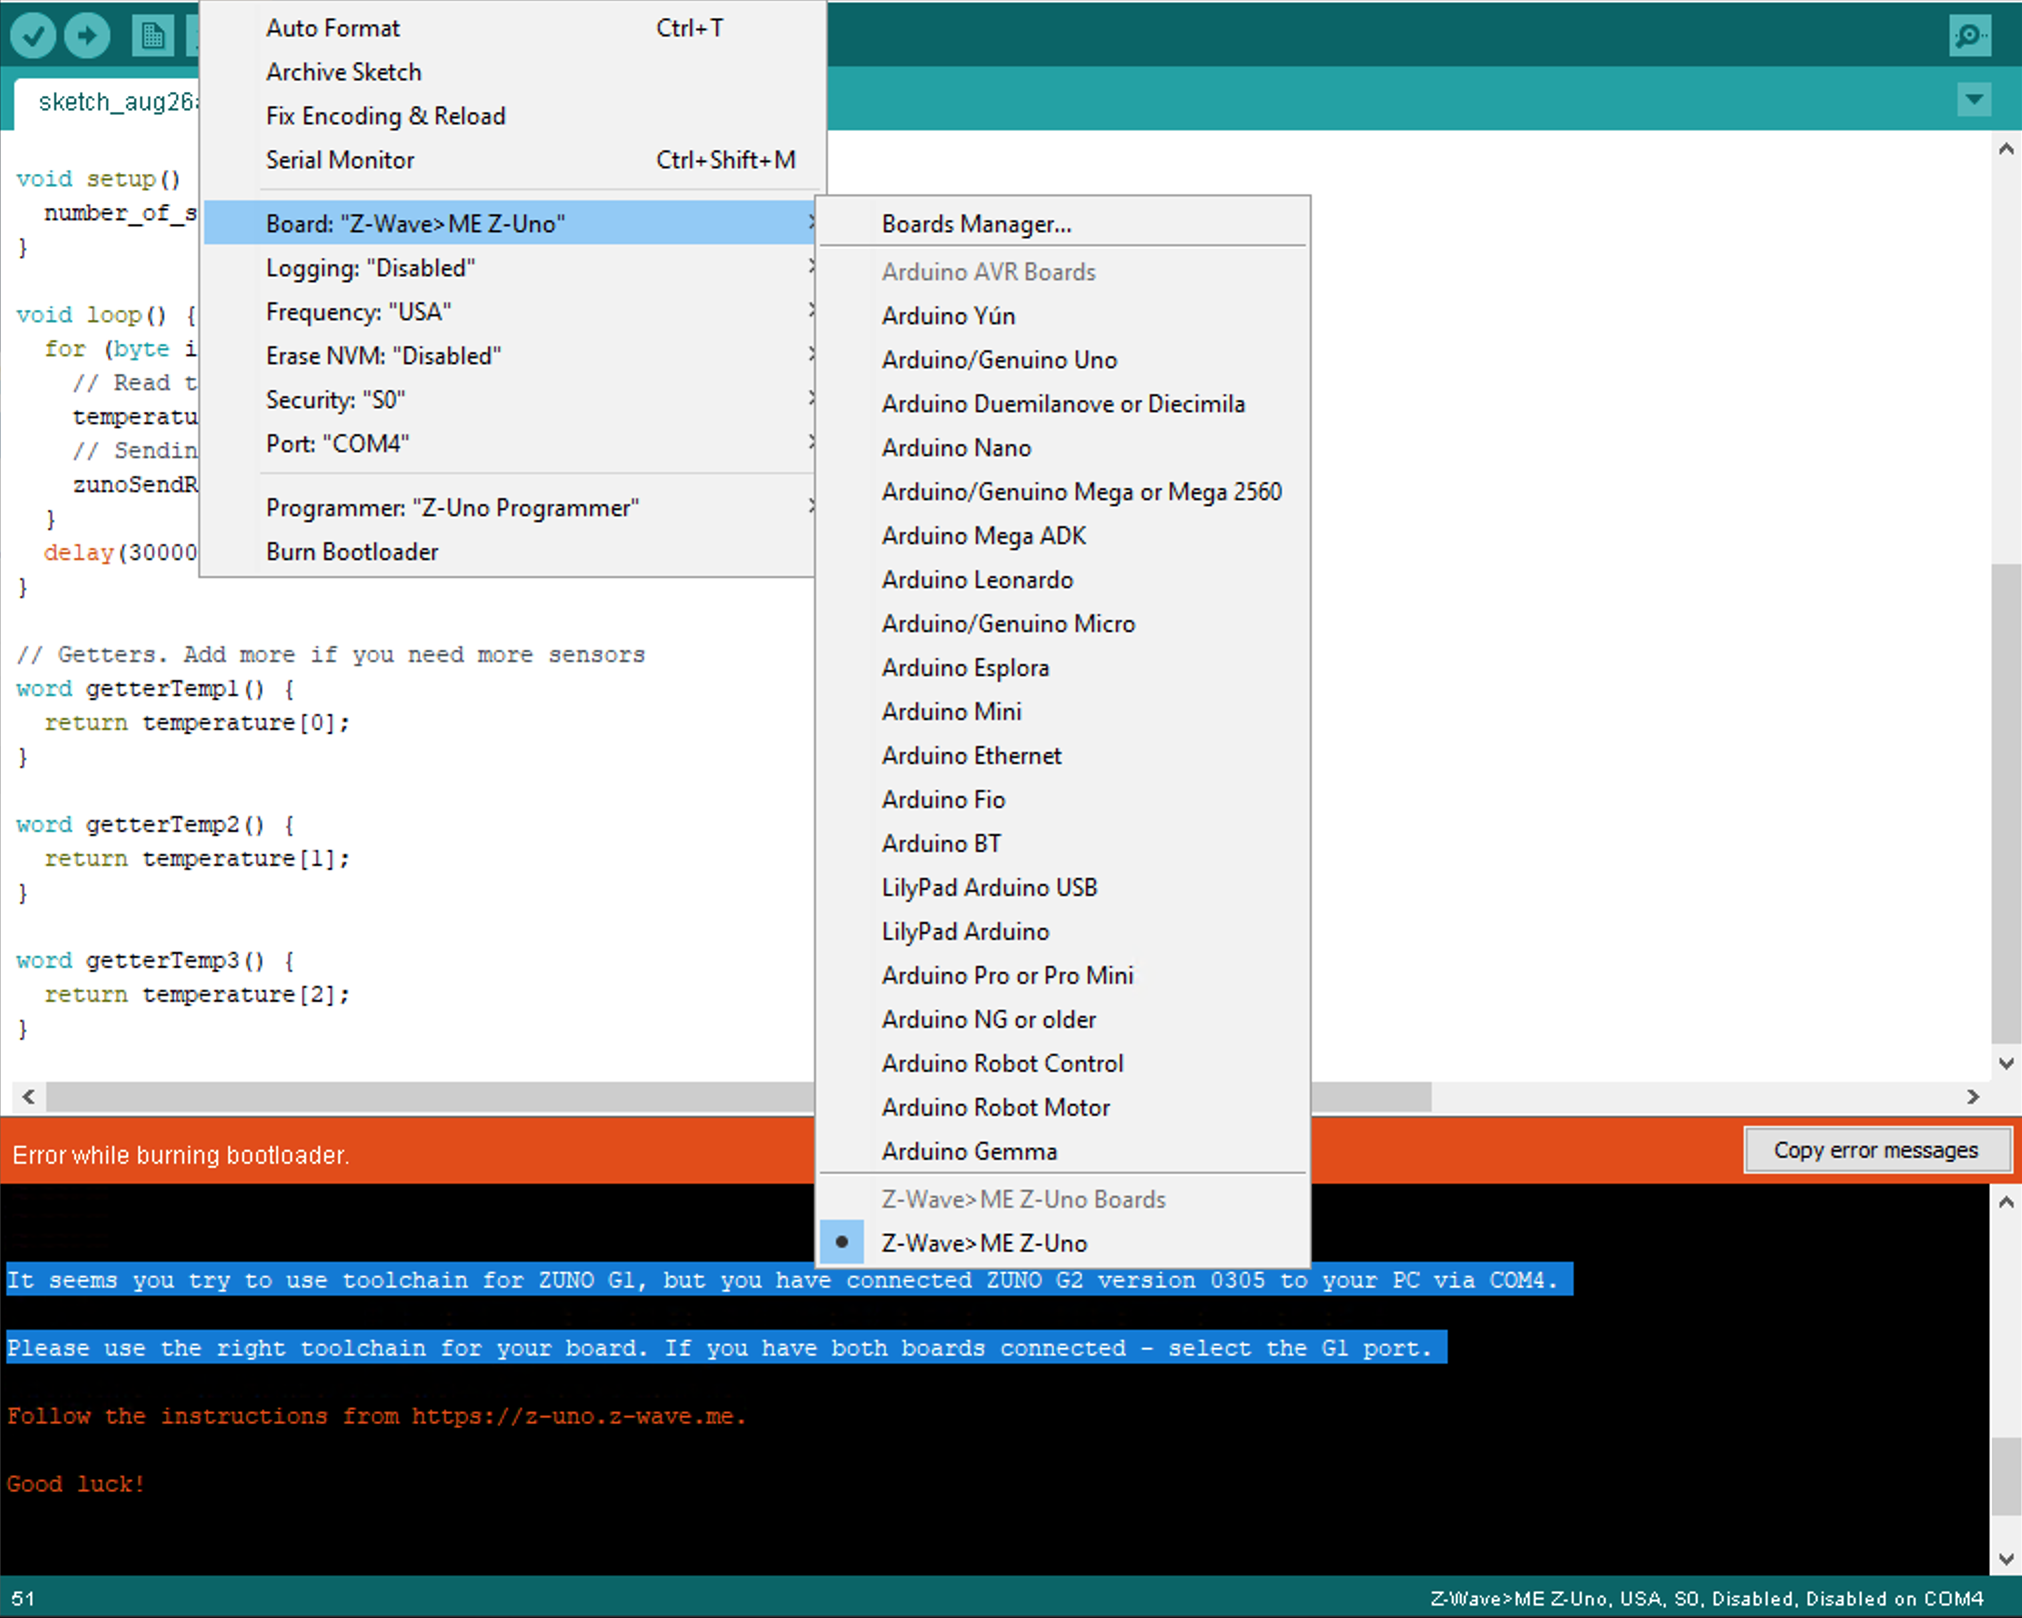Choose Archive Sketch menu entry
The width and height of the screenshot is (2022, 1618).
pyautogui.click(x=514, y=72)
